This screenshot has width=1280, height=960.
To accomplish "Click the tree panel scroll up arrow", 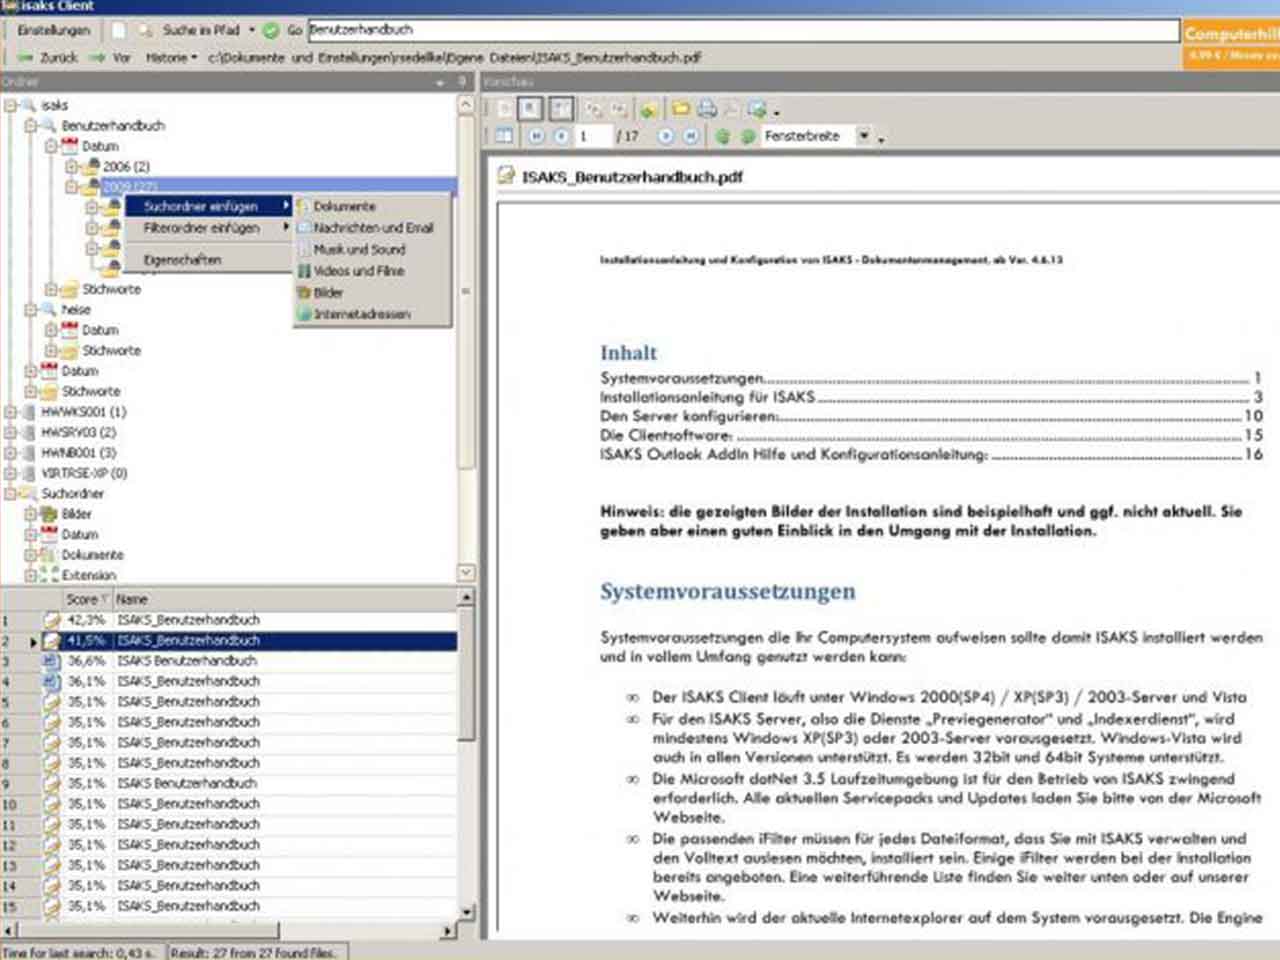I will tap(466, 104).
